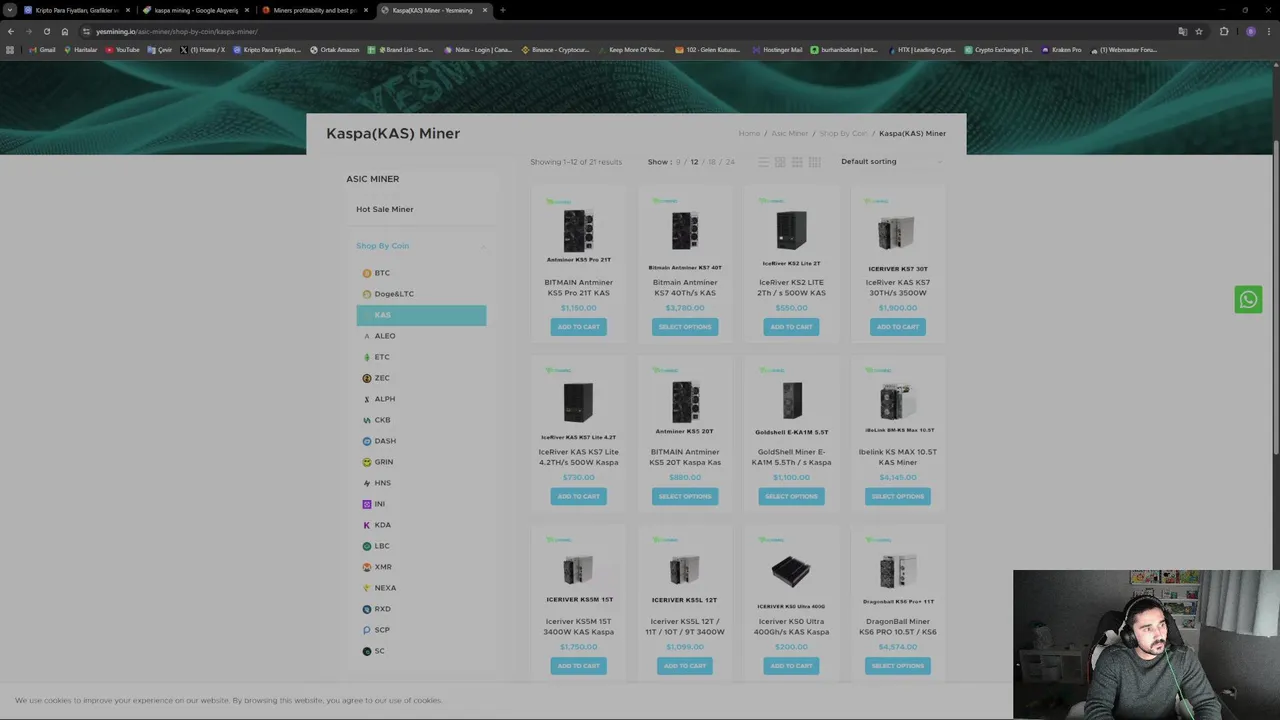Viewport: 1280px width, 720px height.
Task: Select options for Bitmain Antminer KS7 40Th/s
Action: [x=685, y=327]
